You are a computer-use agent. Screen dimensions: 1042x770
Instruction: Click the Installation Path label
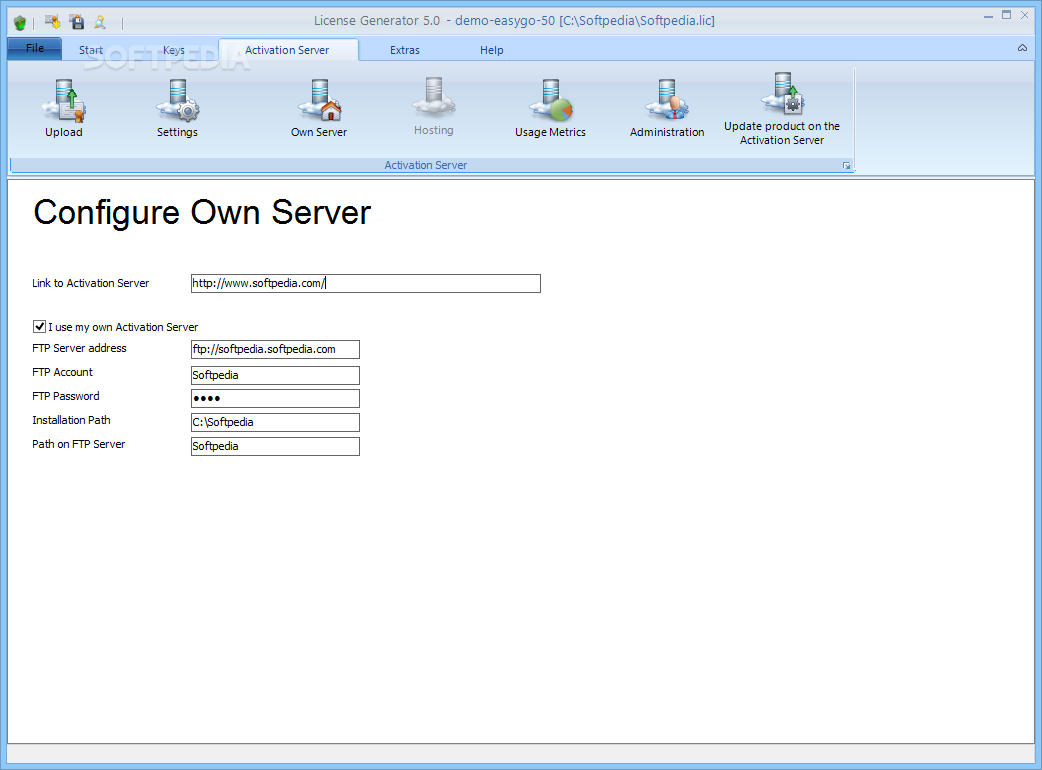pyautogui.click(x=71, y=420)
